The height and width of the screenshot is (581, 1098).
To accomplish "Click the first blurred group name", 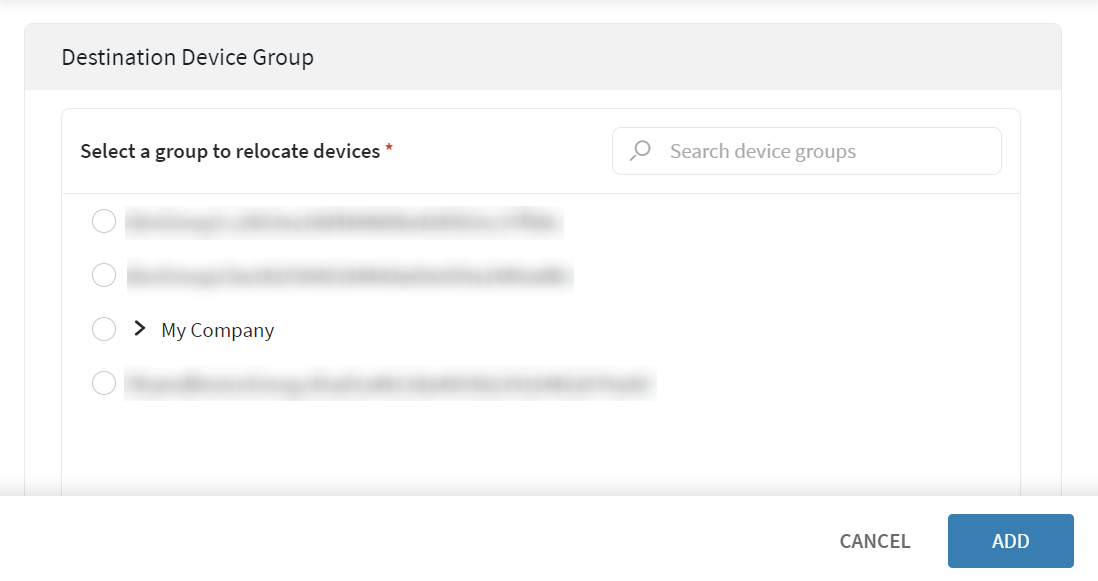I will [343, 222].
